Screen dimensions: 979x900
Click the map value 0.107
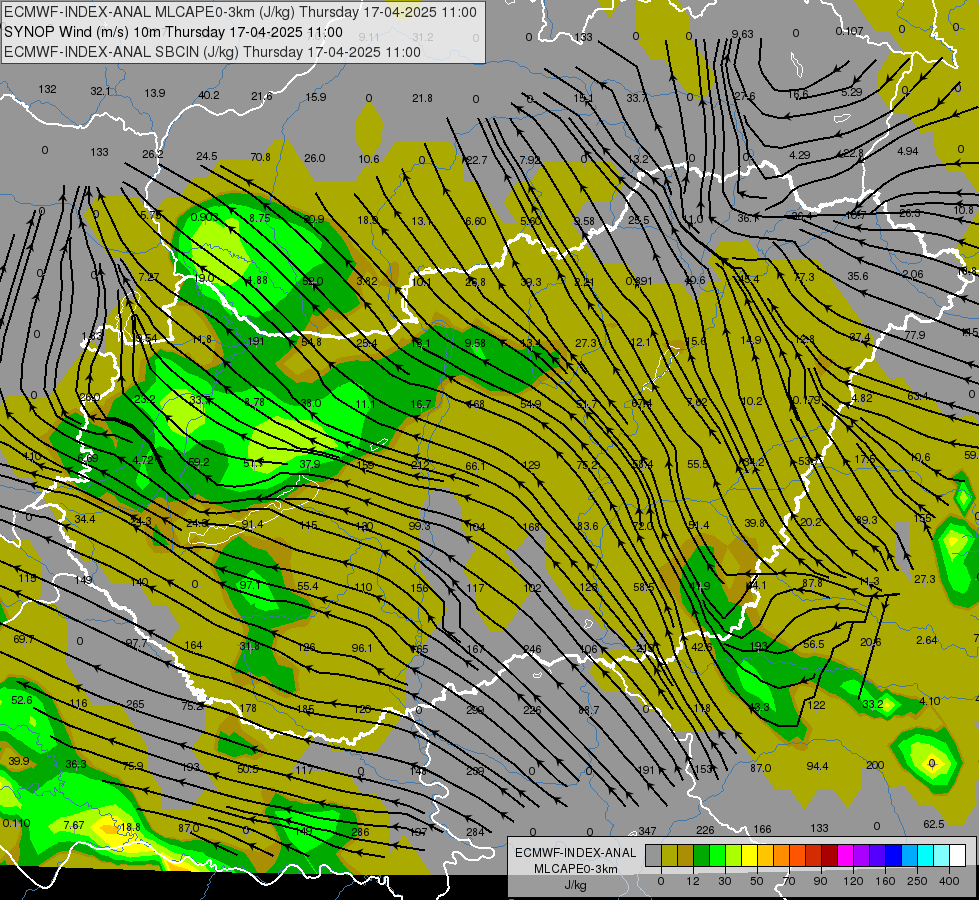click(850, 31)
